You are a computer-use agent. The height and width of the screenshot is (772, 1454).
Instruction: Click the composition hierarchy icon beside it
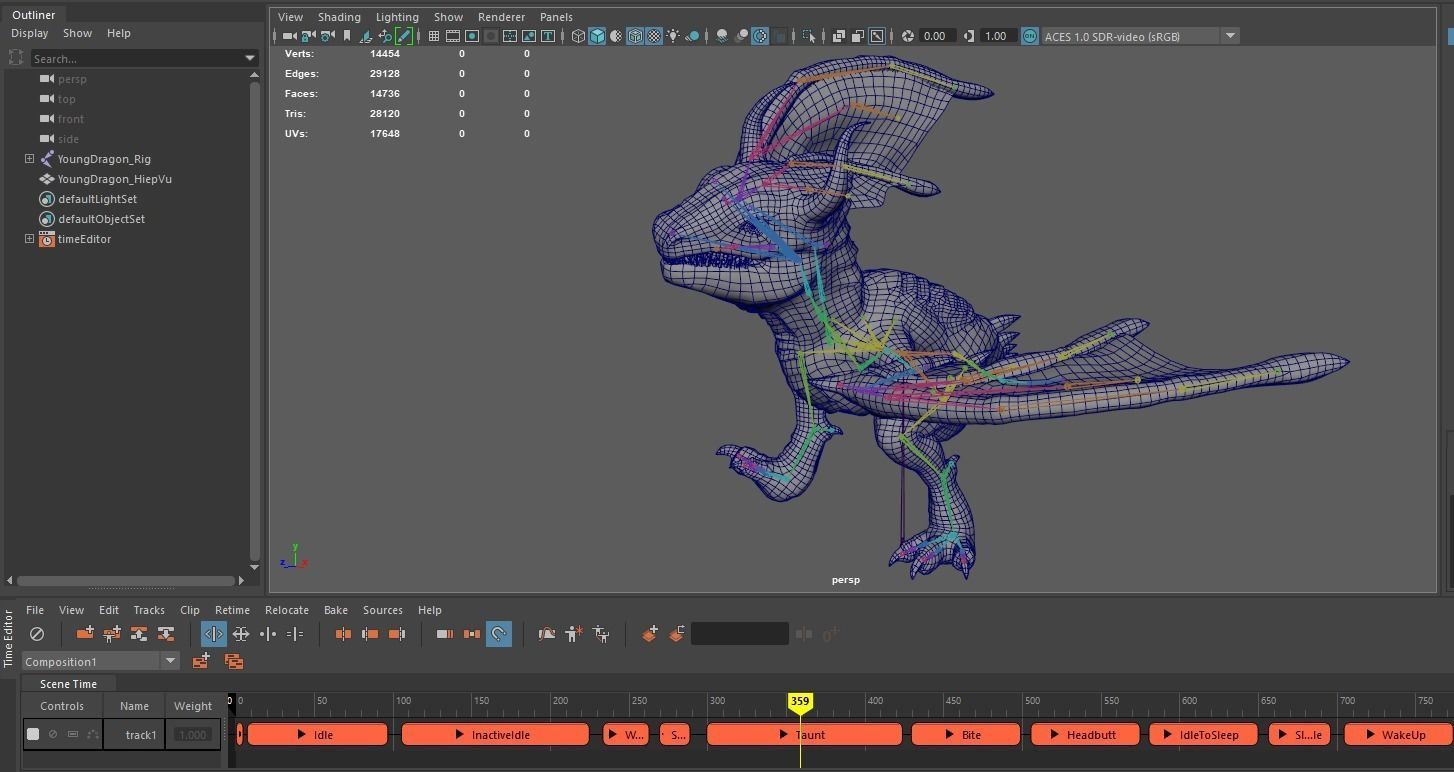pyautogui.click(x=234, y=662)
